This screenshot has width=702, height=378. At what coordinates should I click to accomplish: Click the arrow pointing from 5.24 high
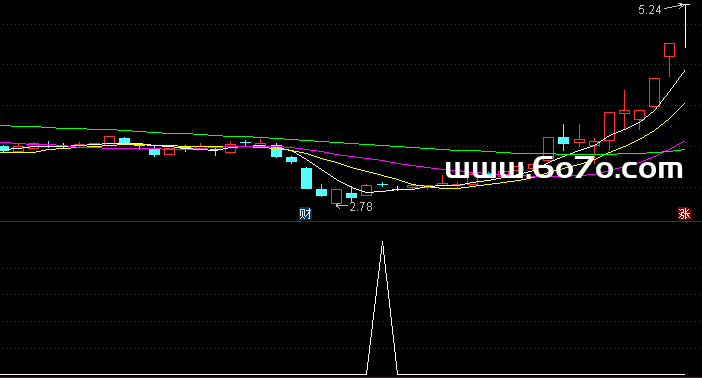pyautogui.click(x=674, y=6)
